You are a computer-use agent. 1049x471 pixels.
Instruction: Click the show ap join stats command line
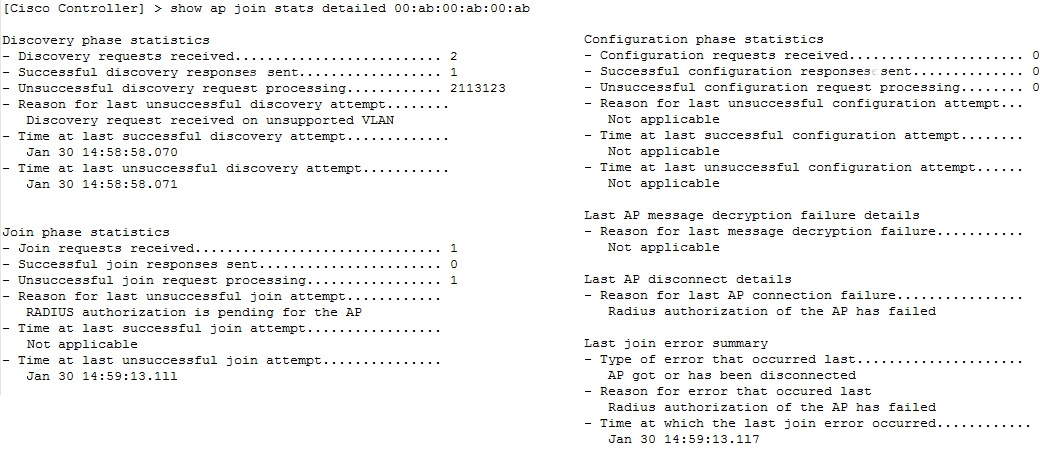point(266,8)
